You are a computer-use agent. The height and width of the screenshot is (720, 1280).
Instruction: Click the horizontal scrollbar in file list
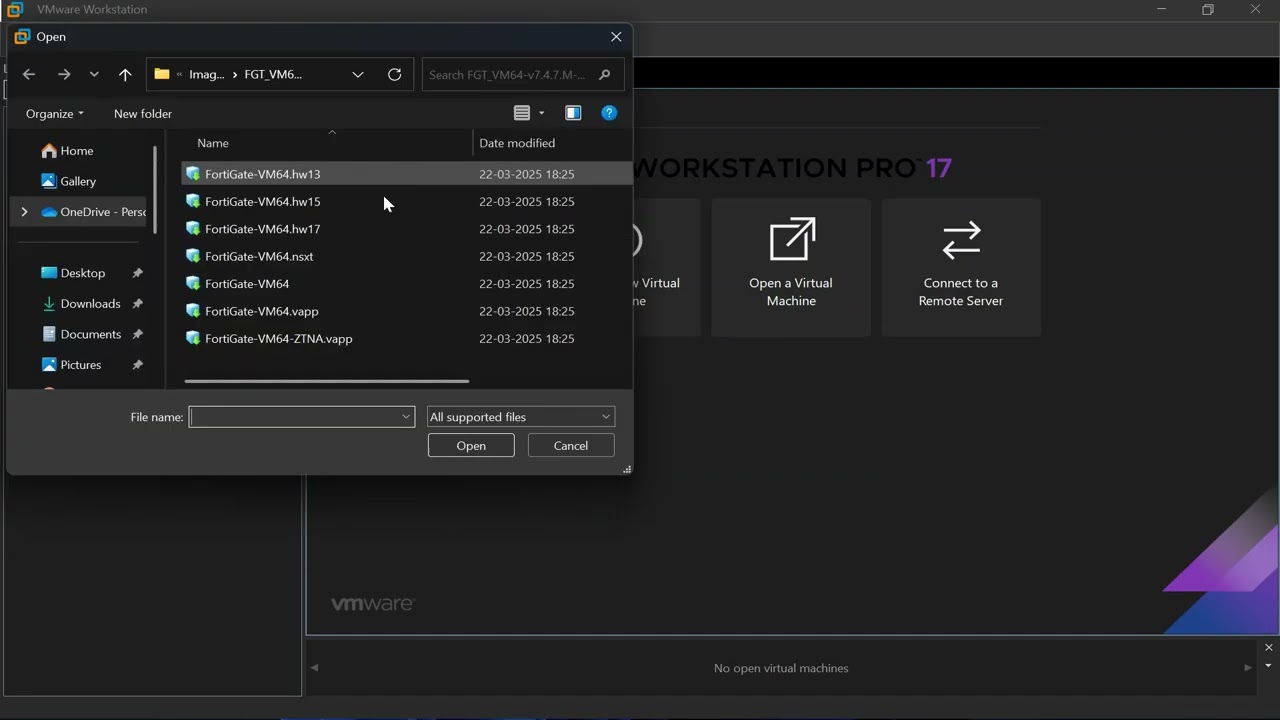pos(327,381)
